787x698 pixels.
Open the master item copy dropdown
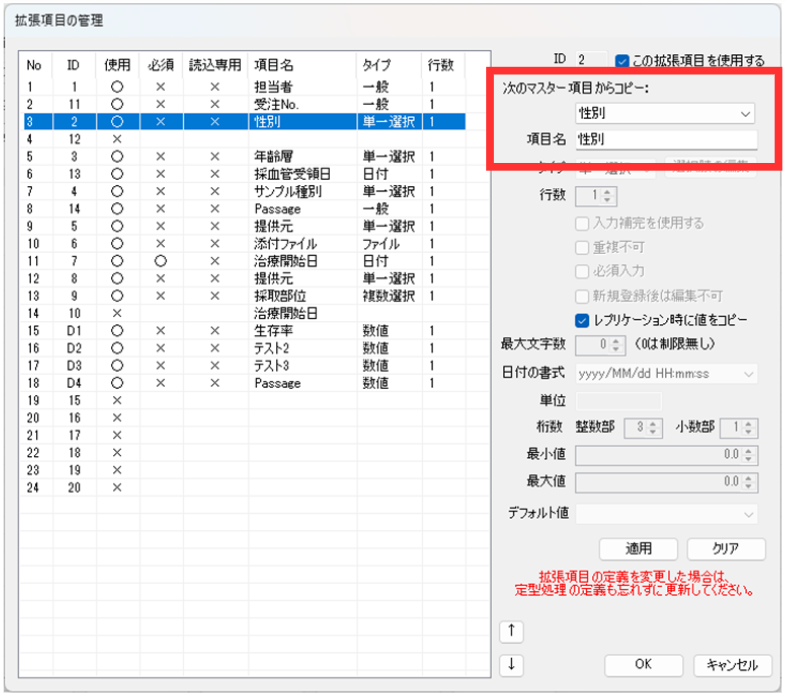click(665, 114)
